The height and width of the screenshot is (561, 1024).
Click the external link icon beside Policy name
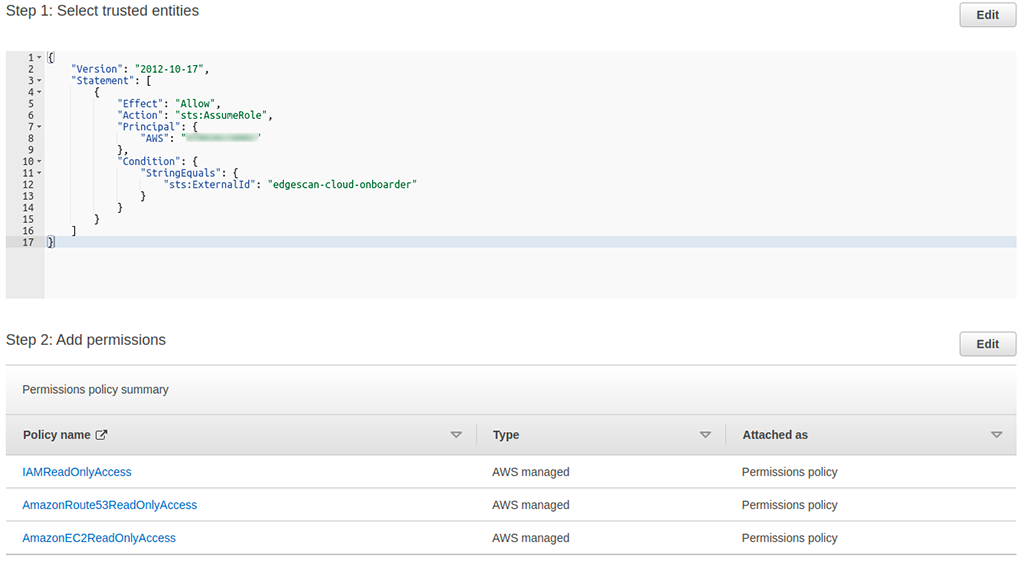point(101,435)
